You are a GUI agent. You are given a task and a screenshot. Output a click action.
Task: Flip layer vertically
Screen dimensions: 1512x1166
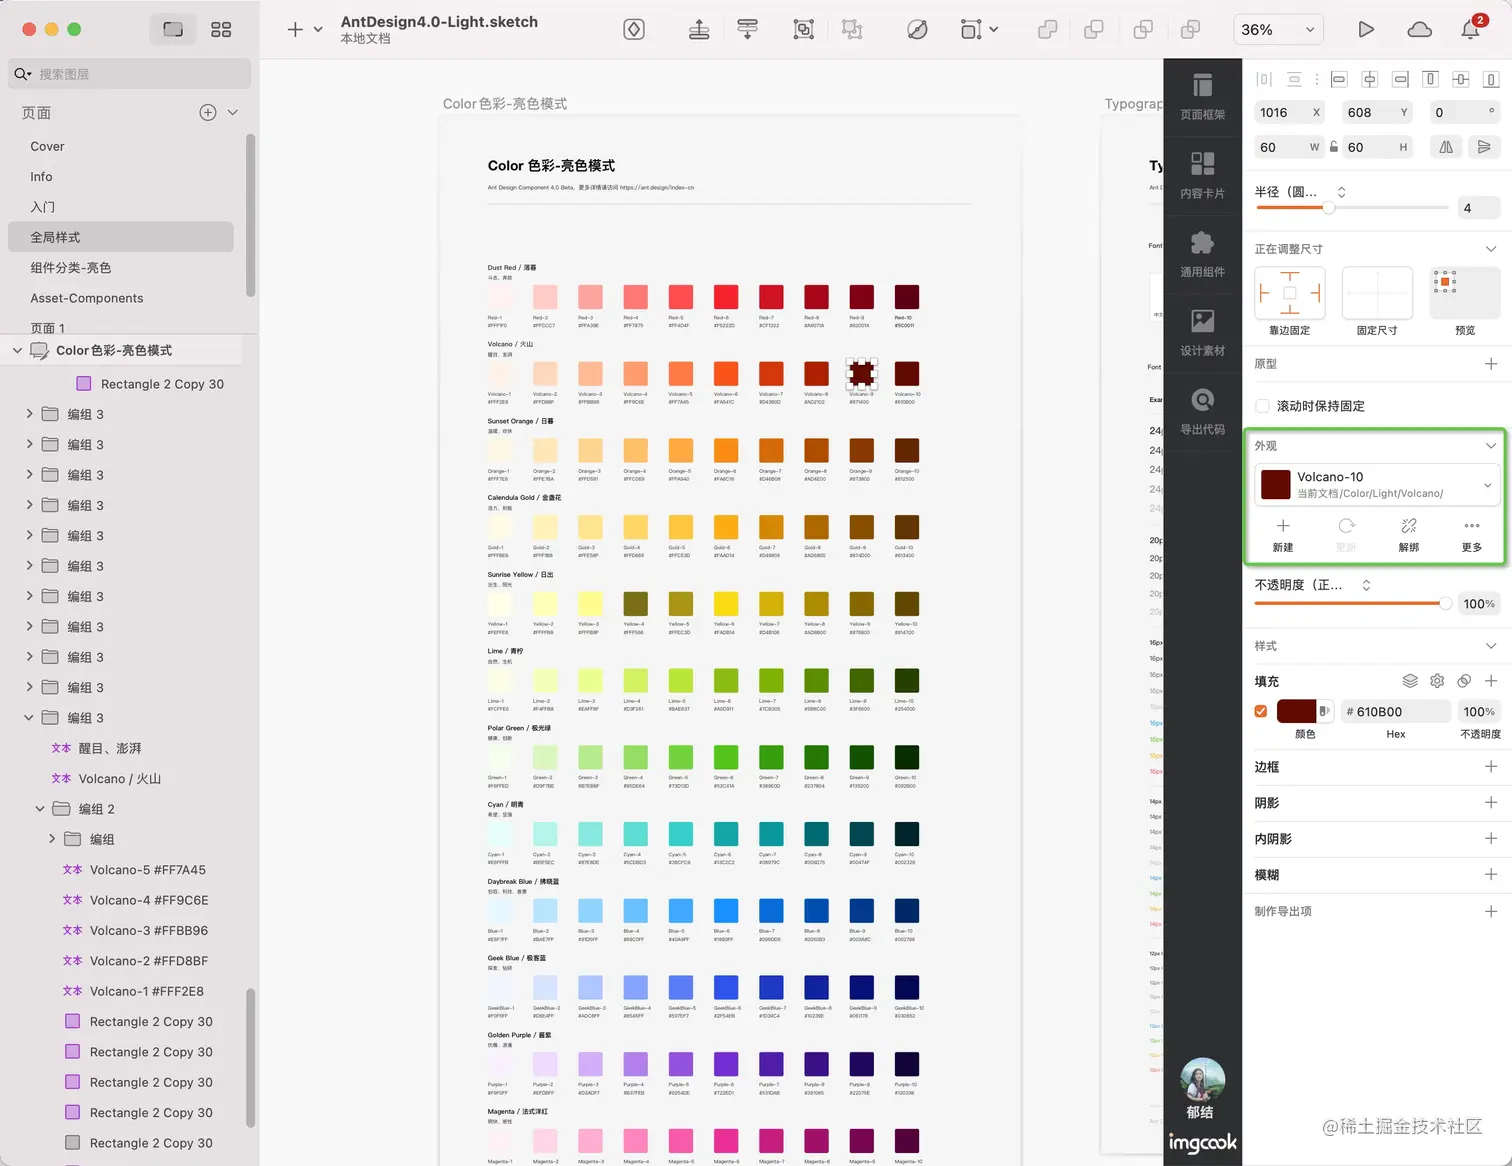1484,147
